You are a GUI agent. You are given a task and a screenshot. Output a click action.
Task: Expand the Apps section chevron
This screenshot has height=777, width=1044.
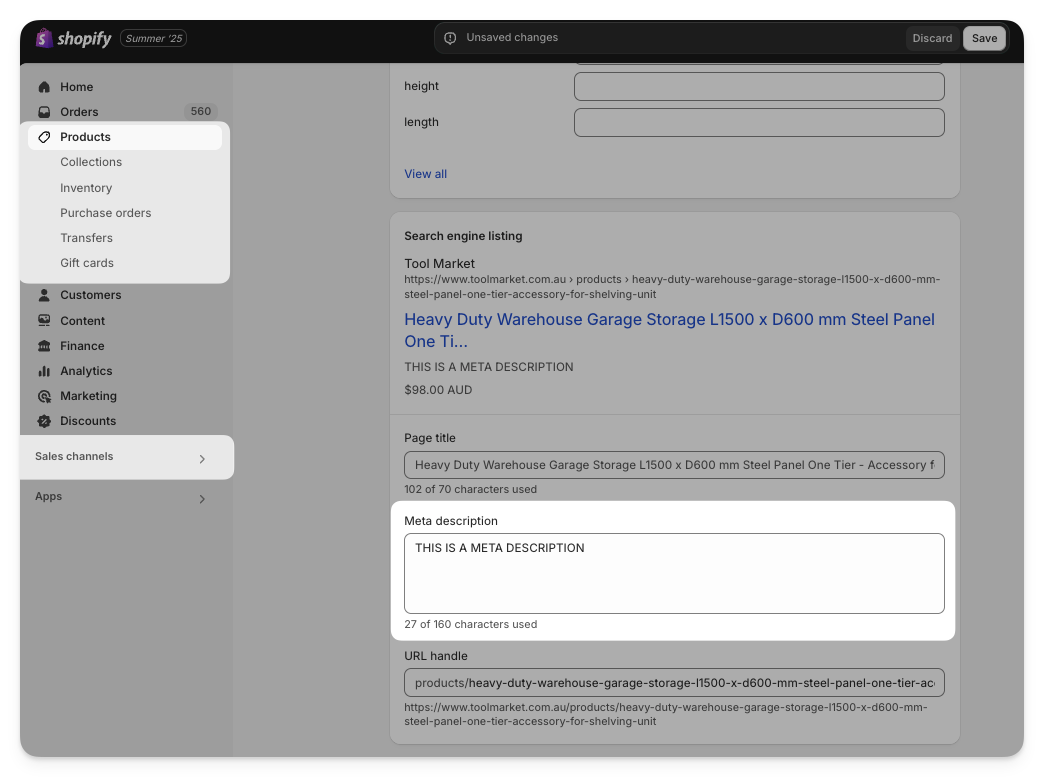(x=202, y=499)
